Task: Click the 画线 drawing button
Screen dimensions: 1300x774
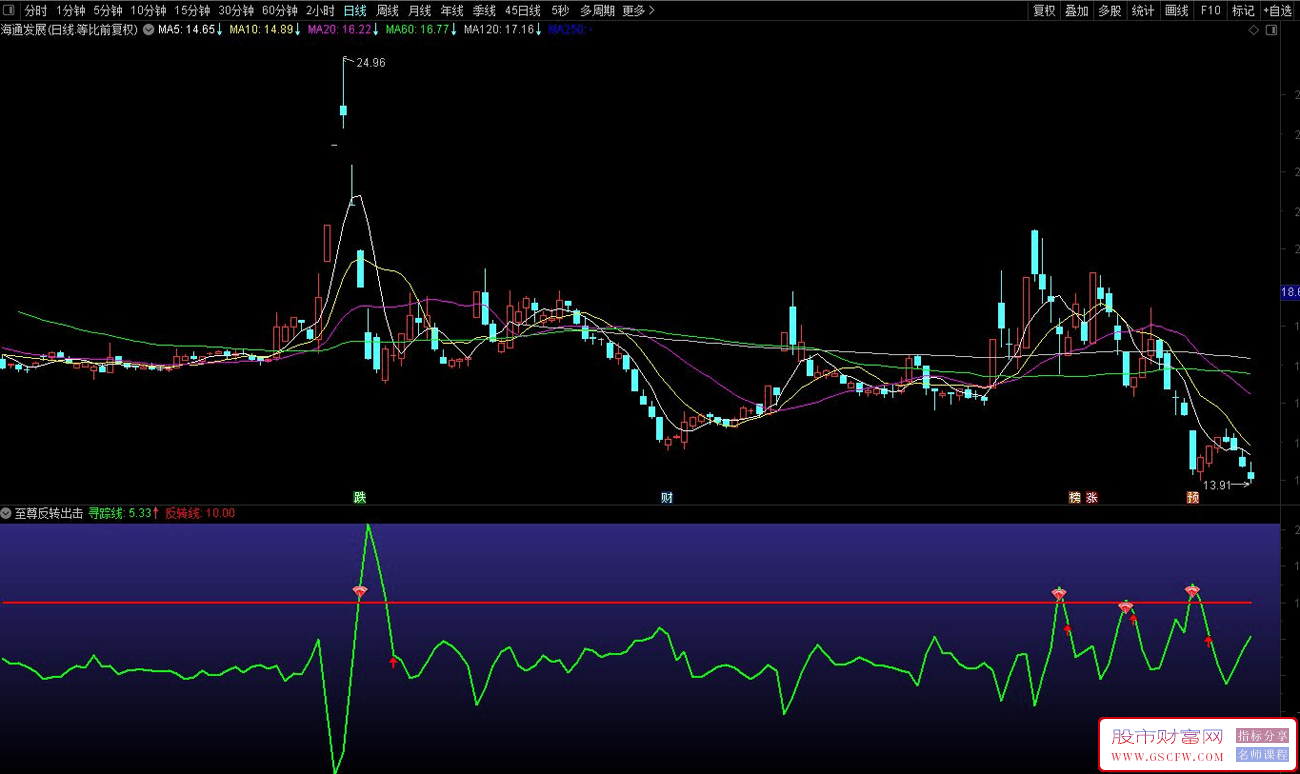Action: point(1177,10)
